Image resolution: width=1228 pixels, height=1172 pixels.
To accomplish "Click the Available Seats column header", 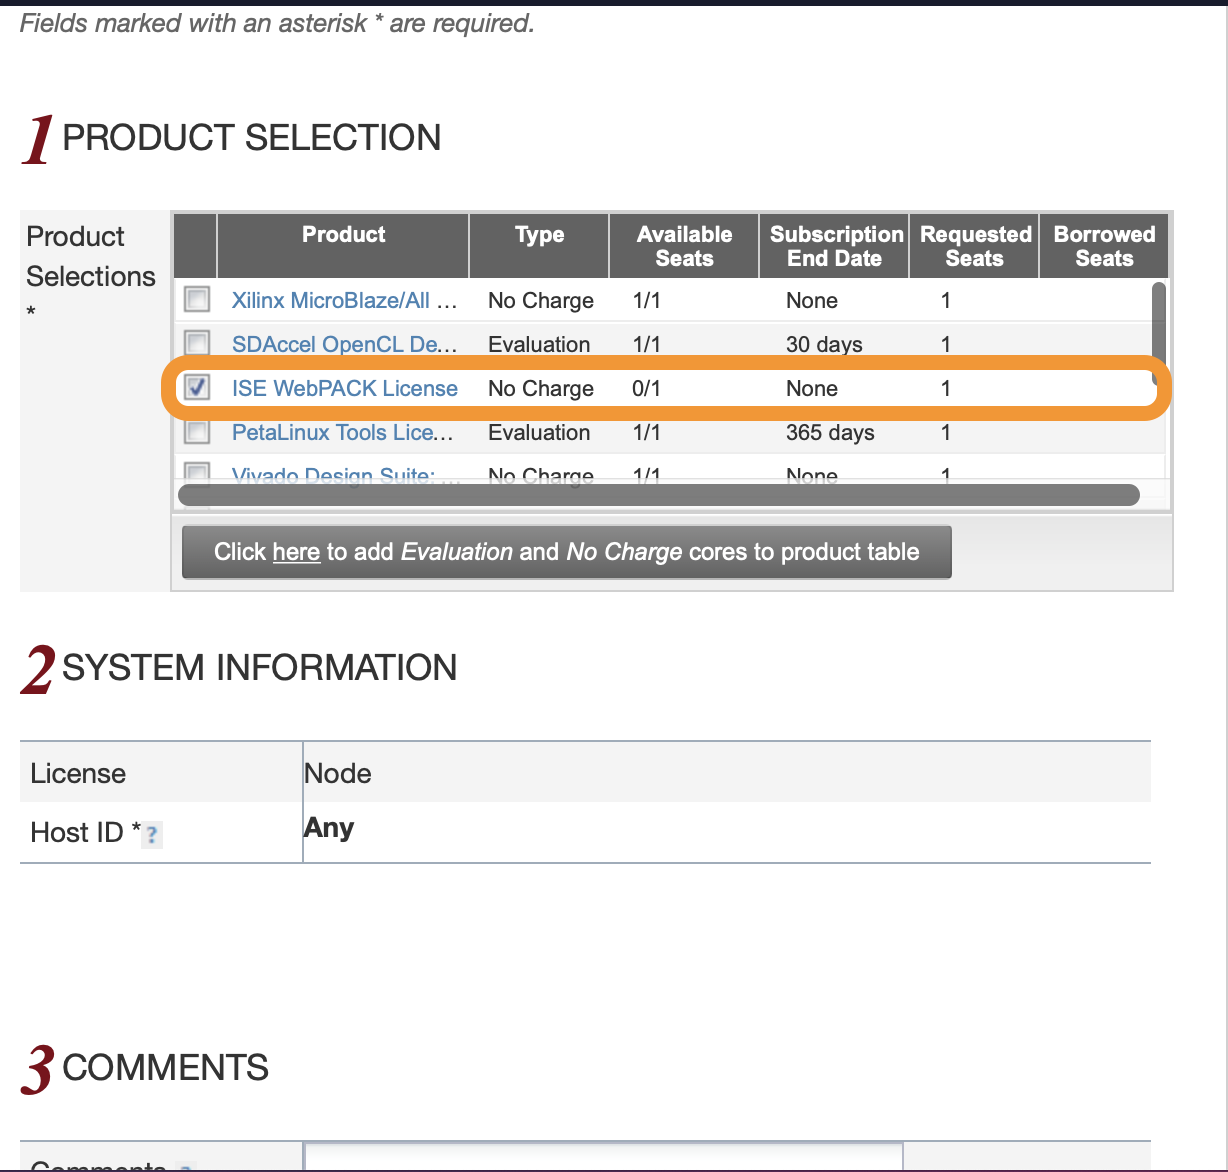I will pyautogui.click(x=684, y=245).
